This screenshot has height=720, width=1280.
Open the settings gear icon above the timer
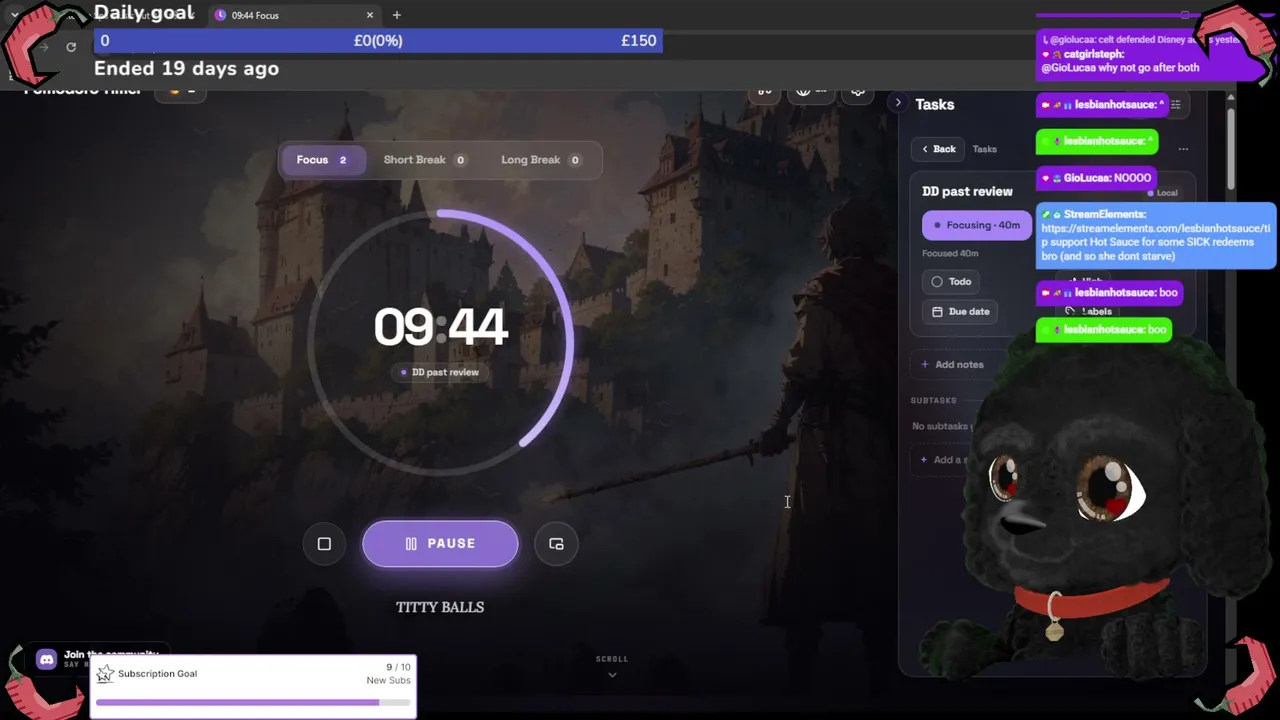click(x=858, y=91)
